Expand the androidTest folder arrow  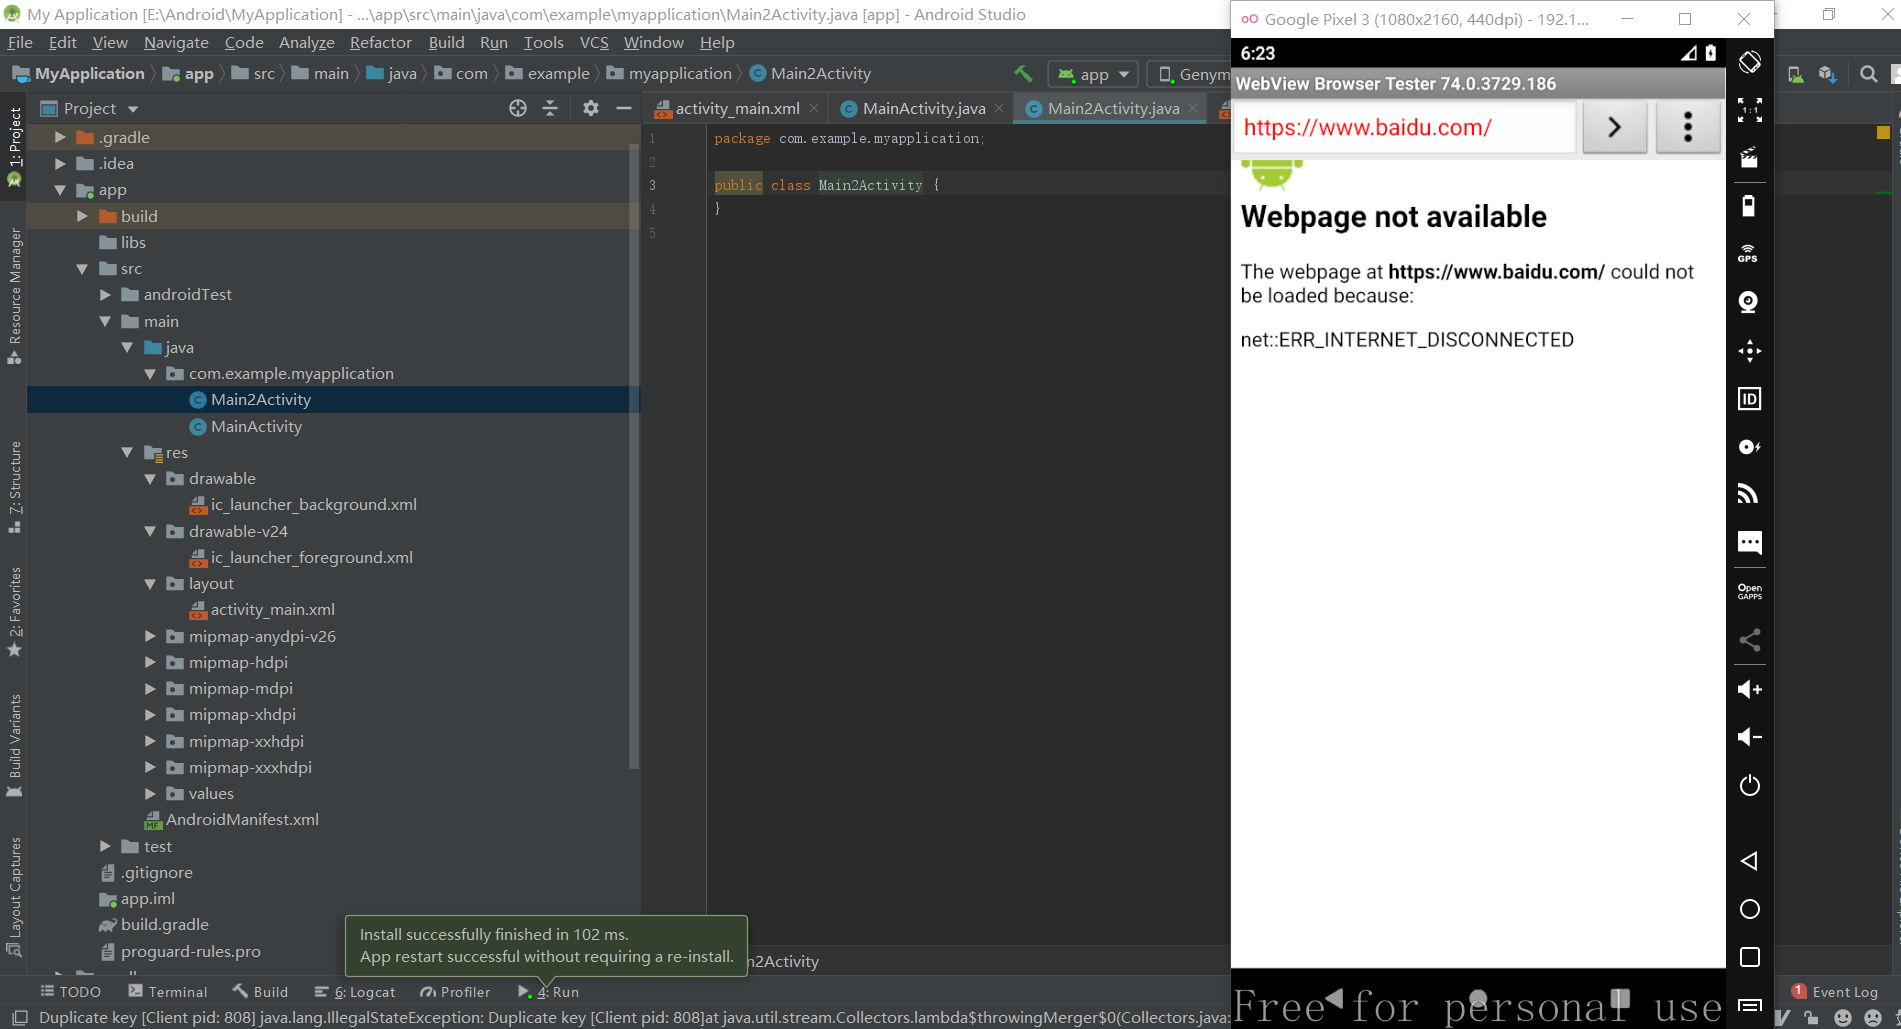click(105, 294)
